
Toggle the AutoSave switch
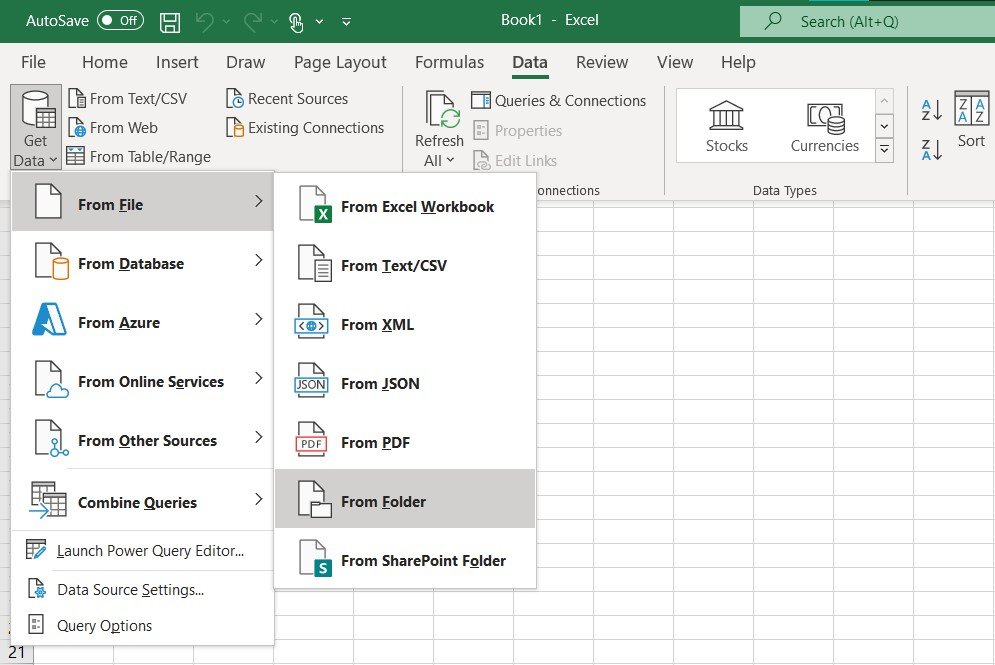pyautogui.click(x=120, y=21)
